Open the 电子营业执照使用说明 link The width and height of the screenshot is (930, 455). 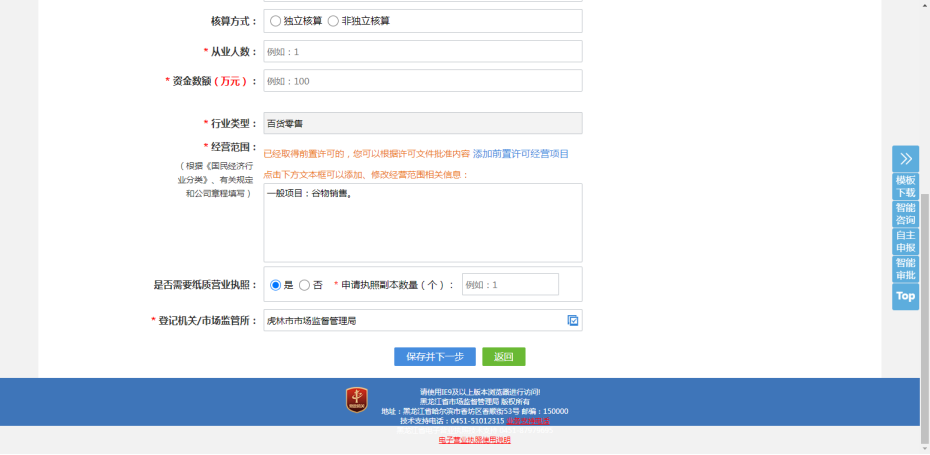tap(474, 440)
